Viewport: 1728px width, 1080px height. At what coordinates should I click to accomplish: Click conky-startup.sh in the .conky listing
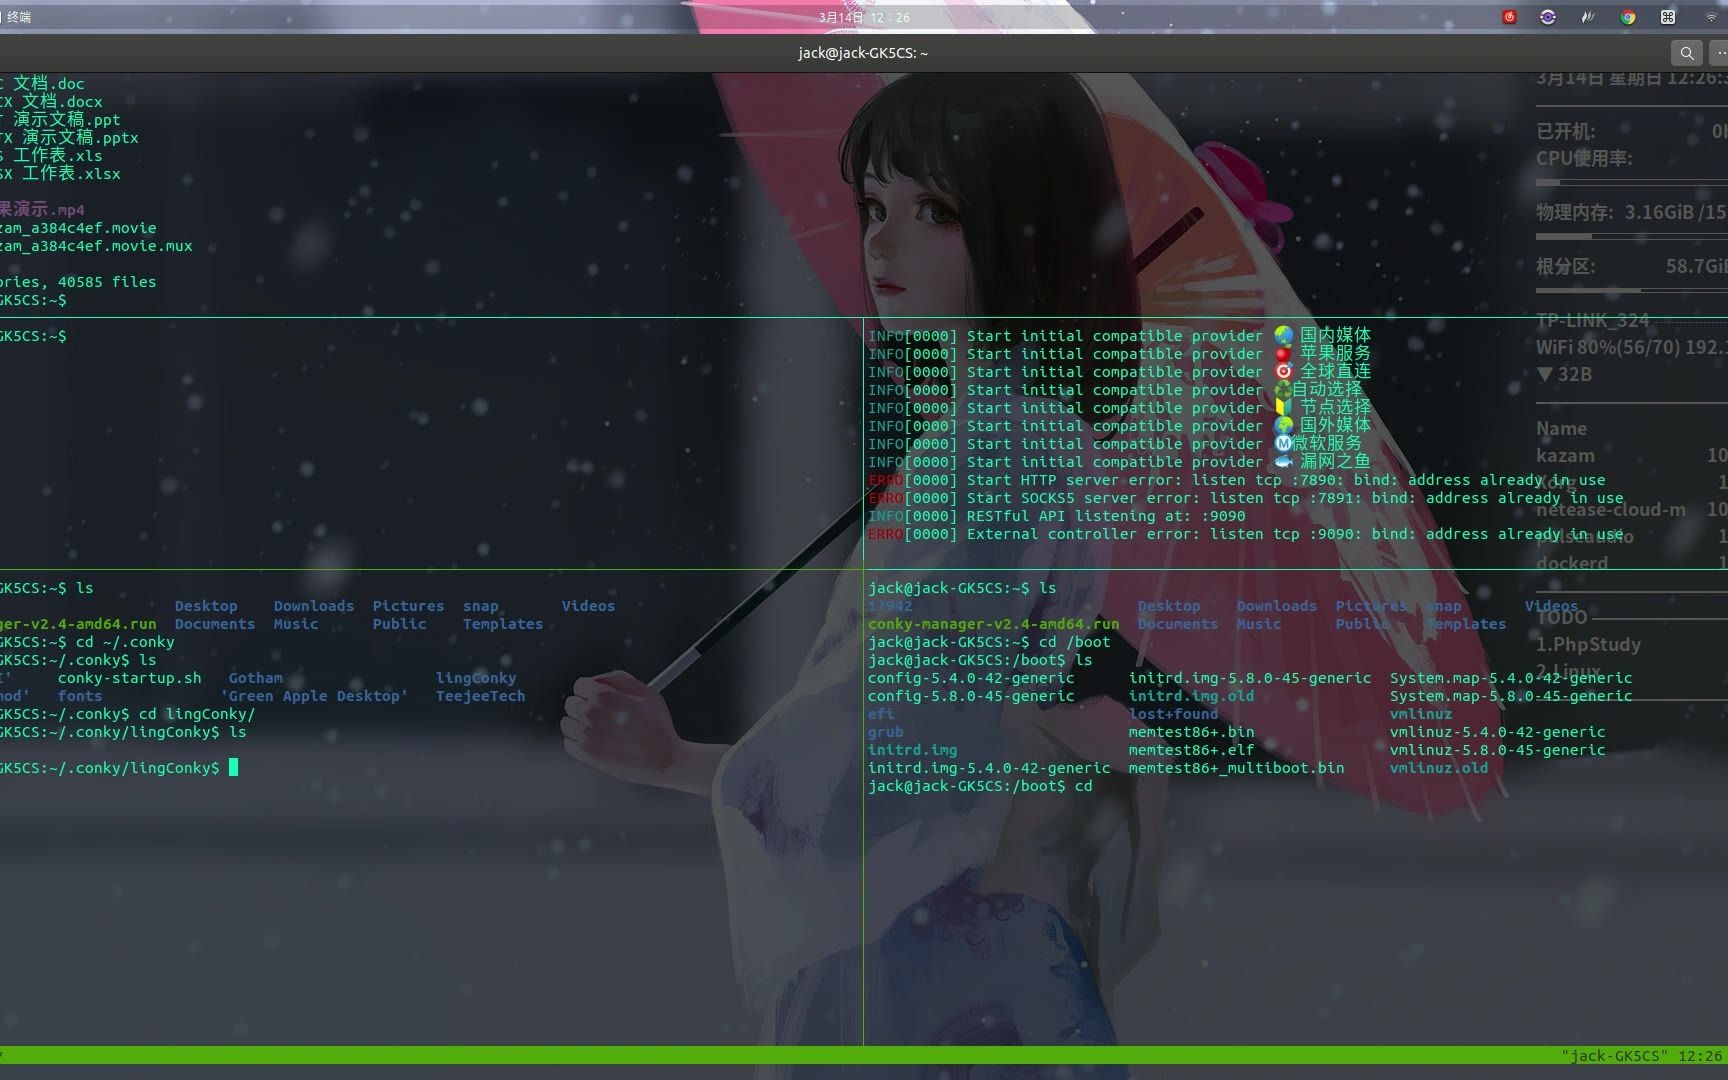(129, 678)
